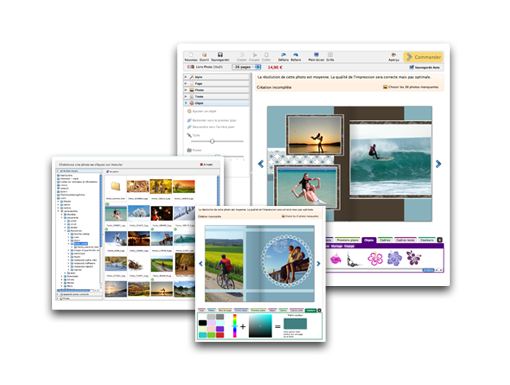
Task: Click the Nouveau (new document) toolbar icon
Action: tap(191, 55)
